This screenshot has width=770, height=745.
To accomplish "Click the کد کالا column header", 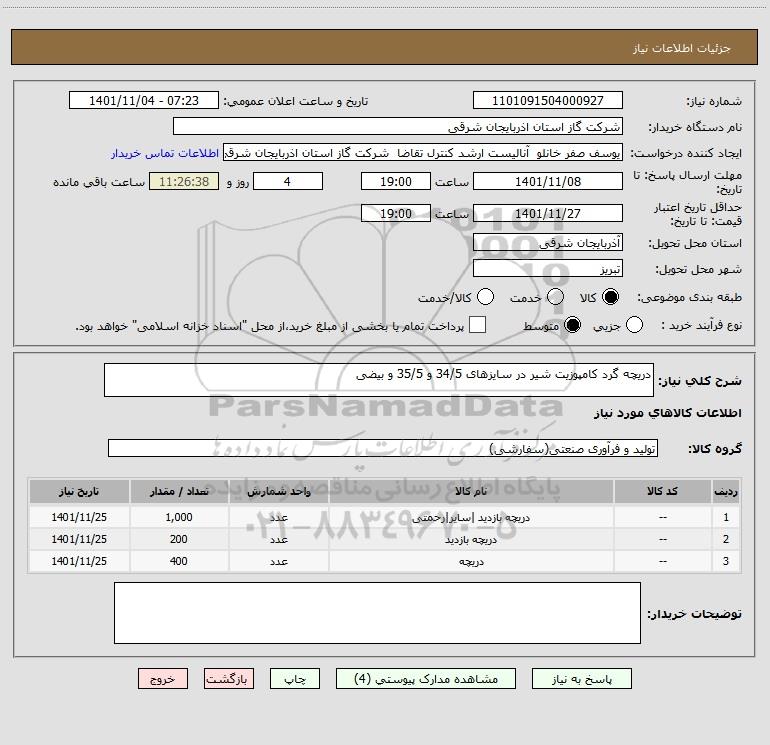I will tap(662, 491).
